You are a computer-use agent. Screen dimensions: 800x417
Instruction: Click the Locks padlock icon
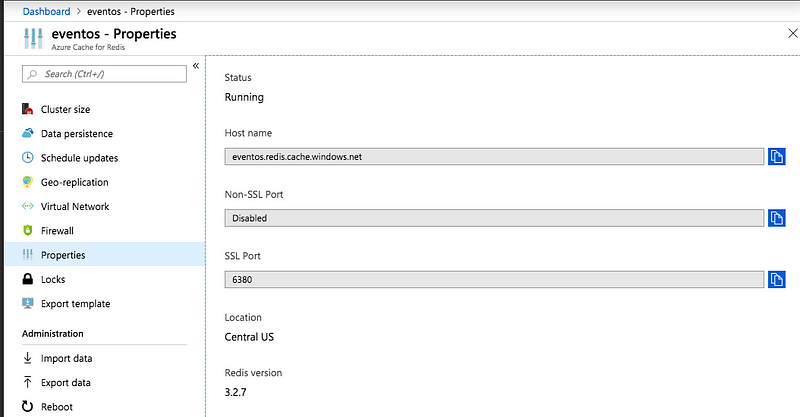(x=28, y=279)
